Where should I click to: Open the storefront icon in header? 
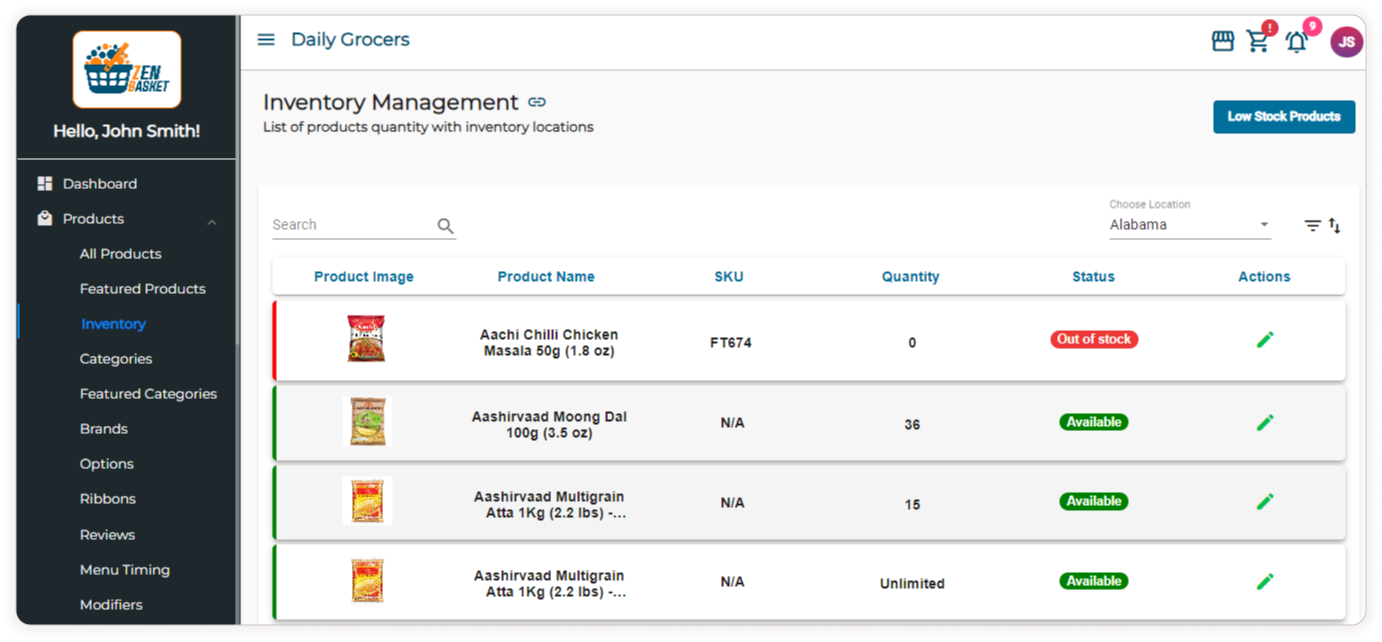point(1222,41)
